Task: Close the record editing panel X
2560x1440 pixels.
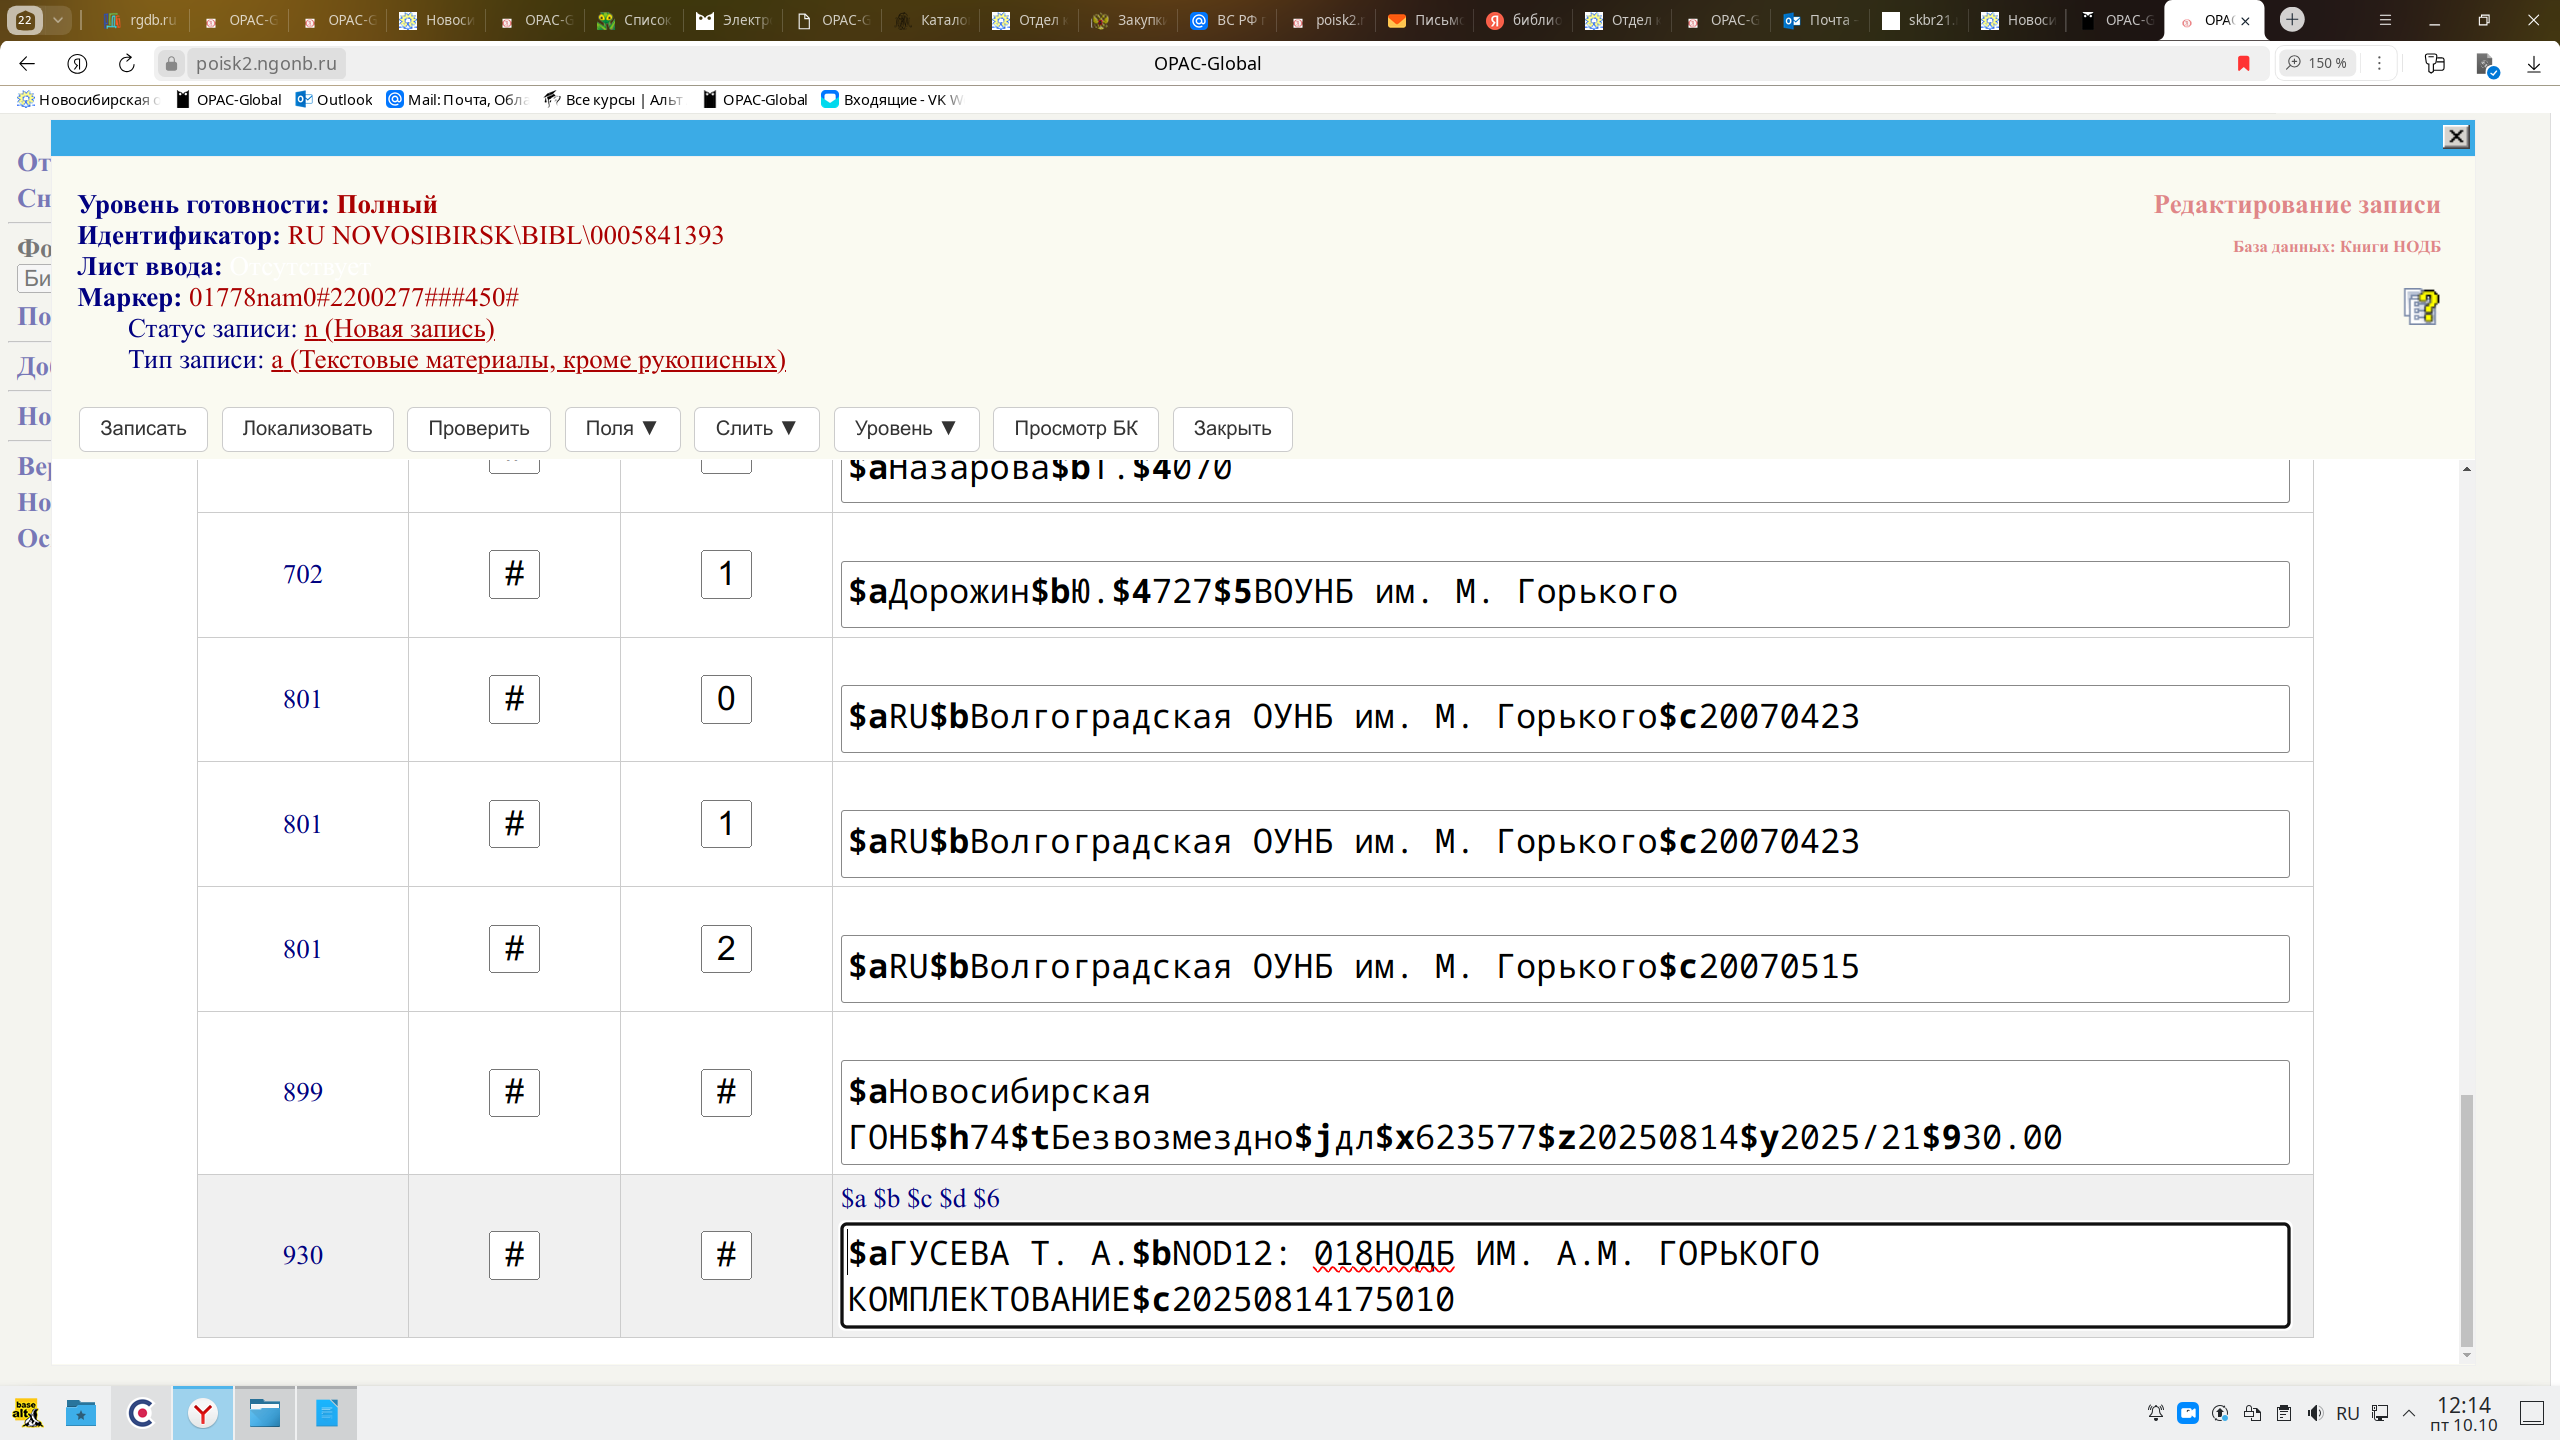Action: (2455, 137)
